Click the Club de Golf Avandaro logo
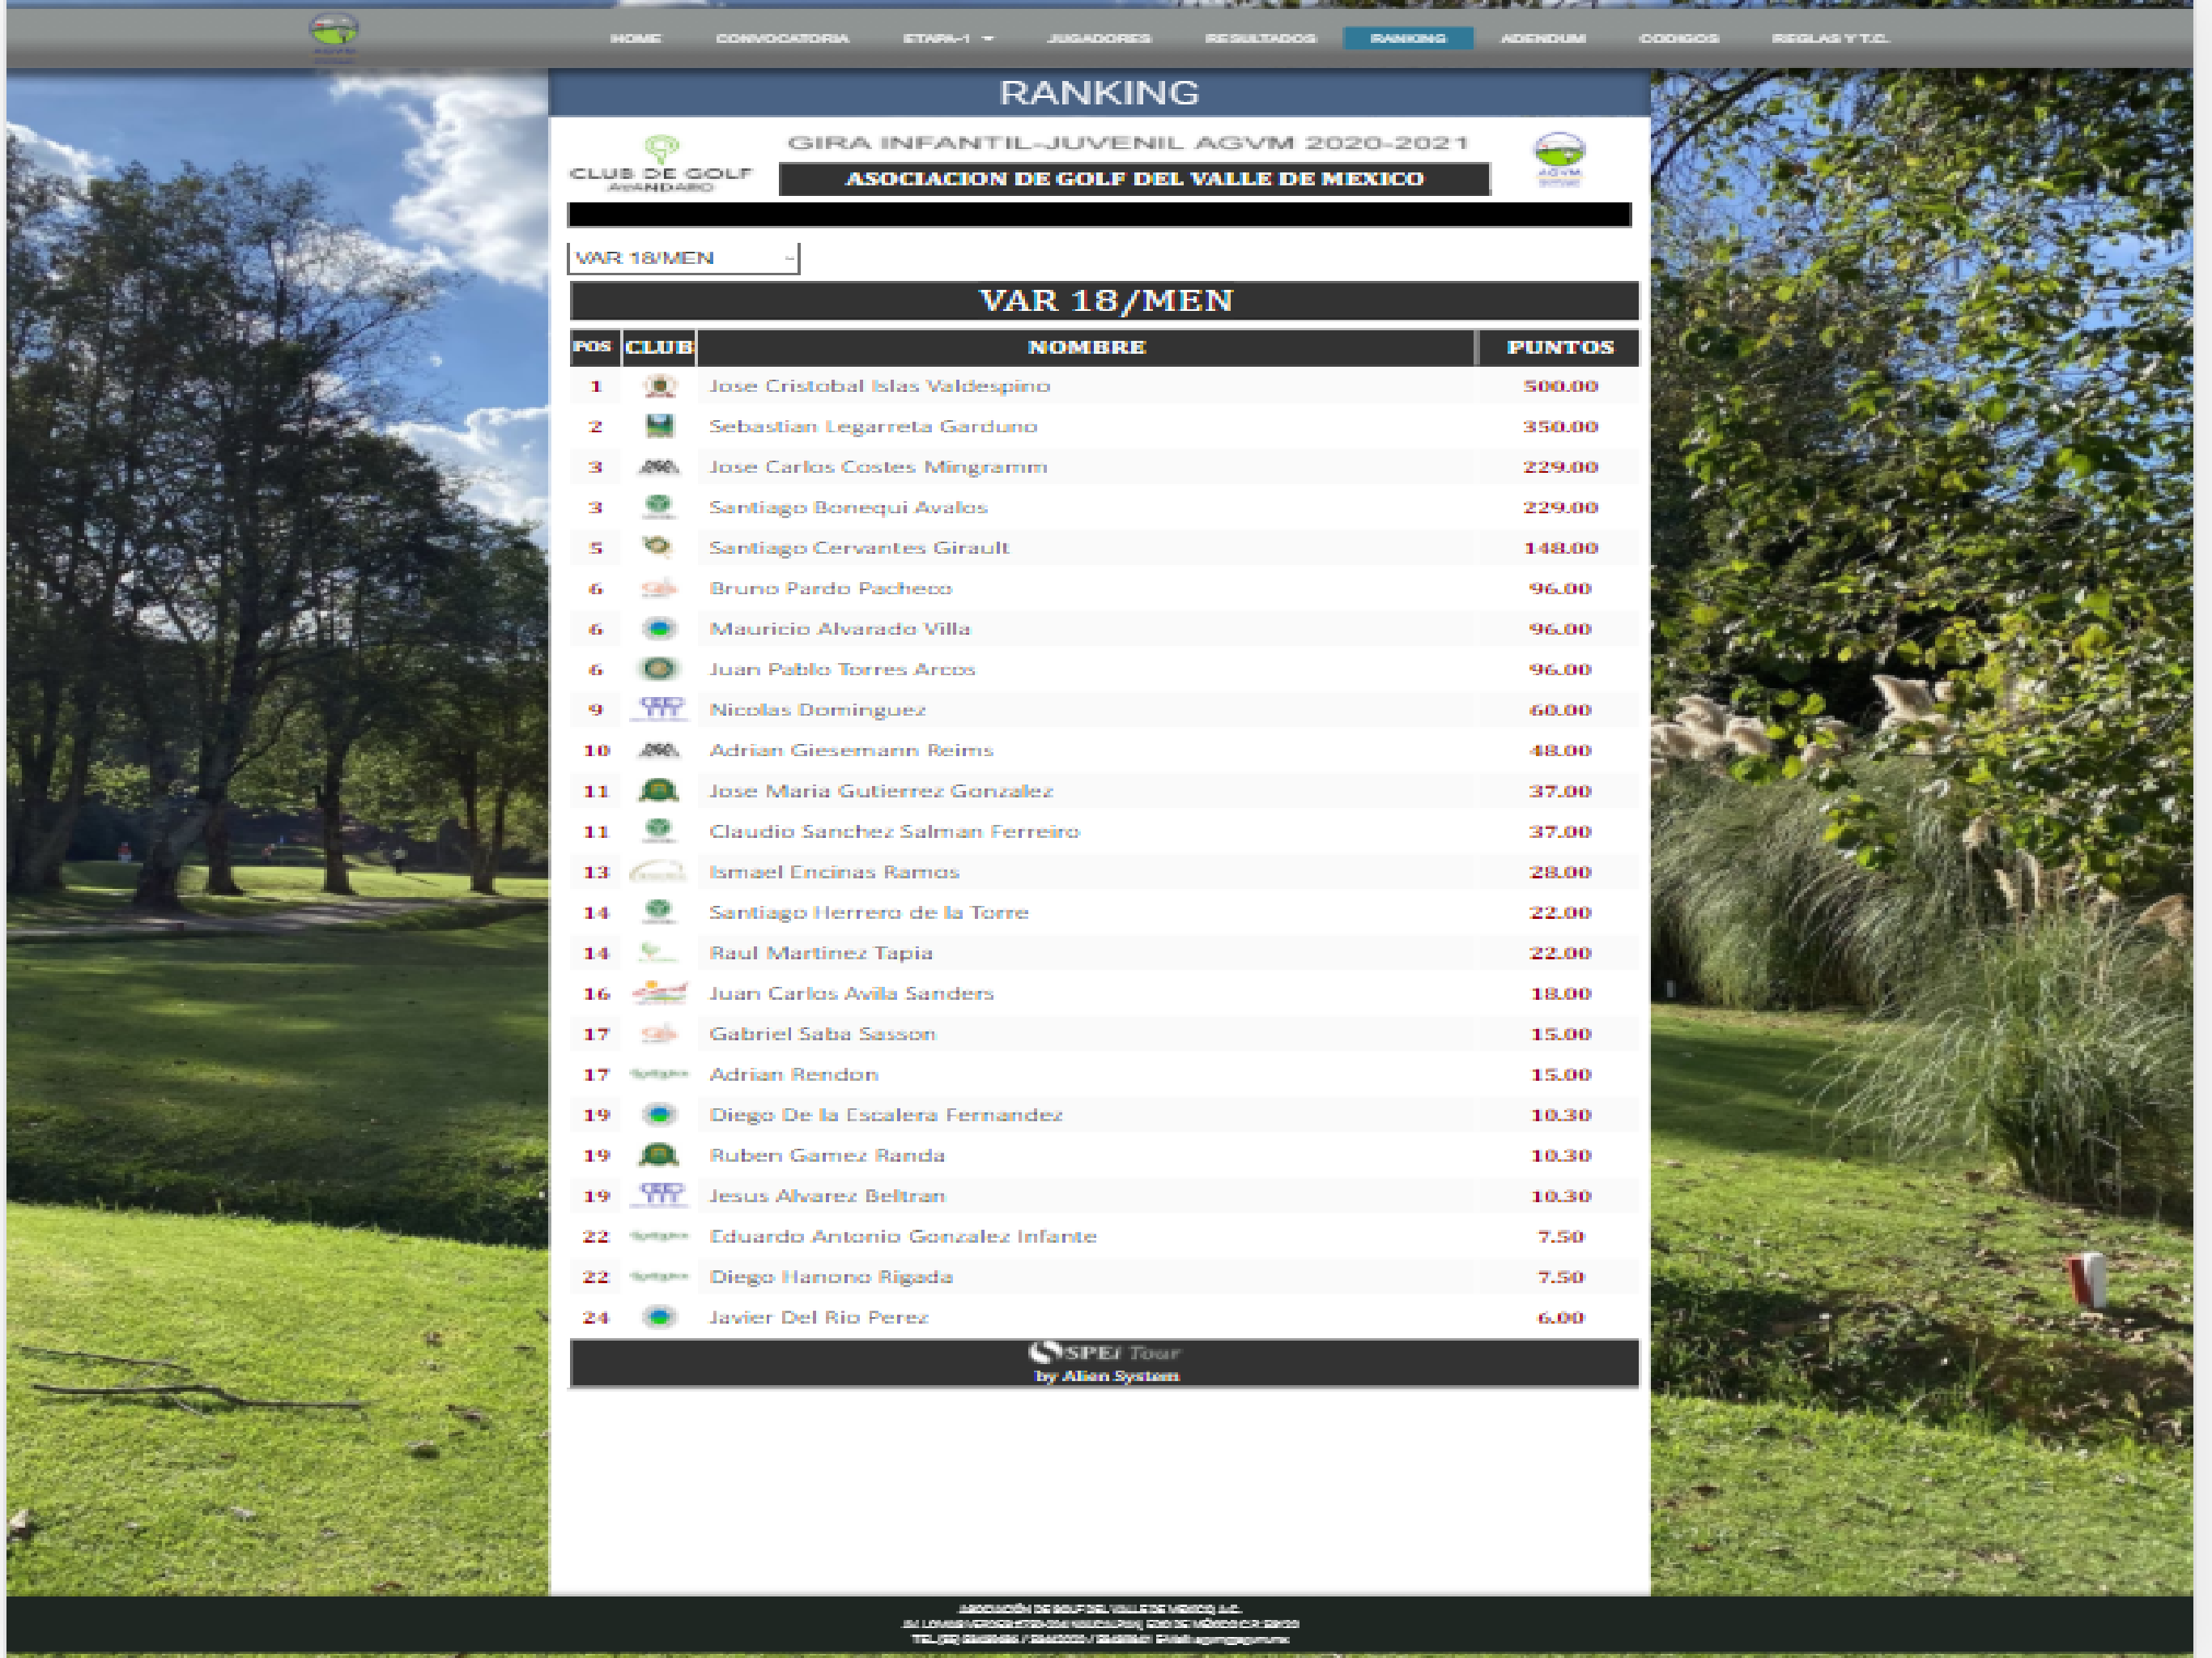2212x1658 pixels. coord(660,164)
